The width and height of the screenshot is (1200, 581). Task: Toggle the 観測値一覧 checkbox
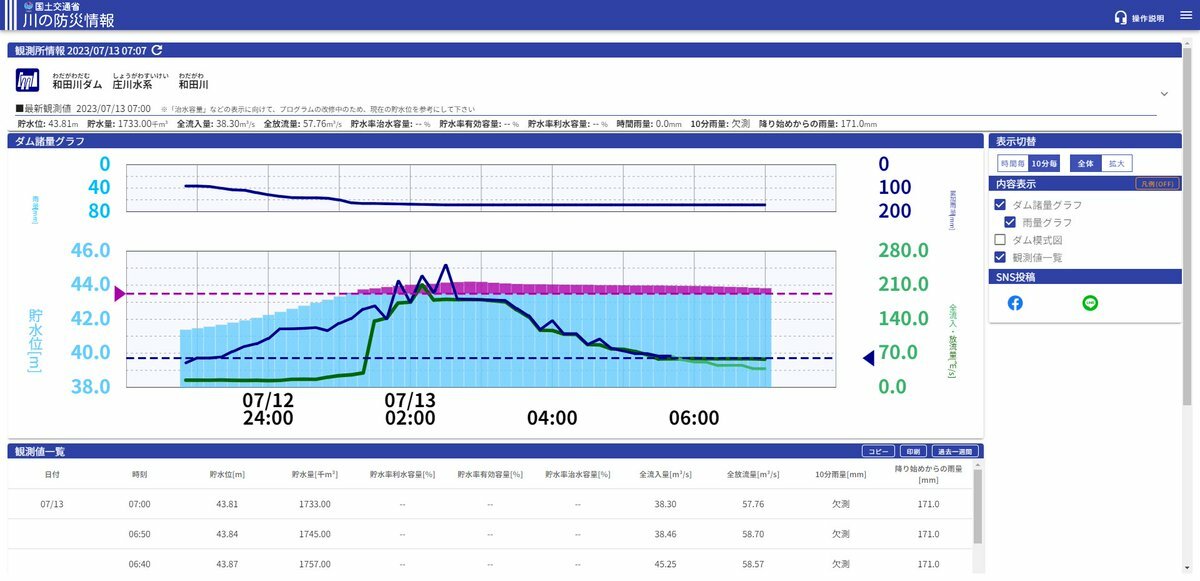point(1000,257)
